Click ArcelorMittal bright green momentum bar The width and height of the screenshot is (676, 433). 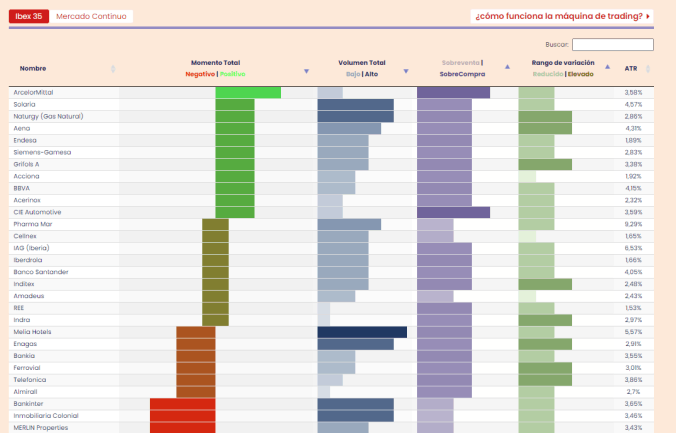248,93
